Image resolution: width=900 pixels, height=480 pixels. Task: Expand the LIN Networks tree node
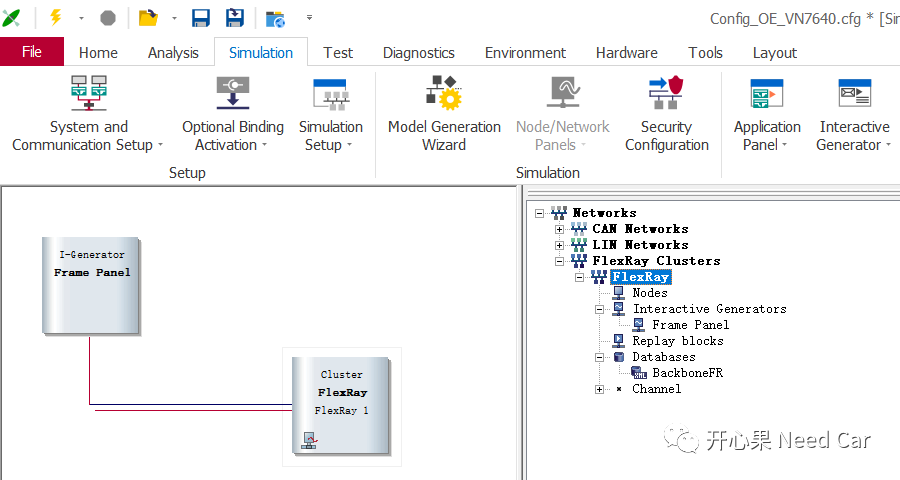point(560,245)
